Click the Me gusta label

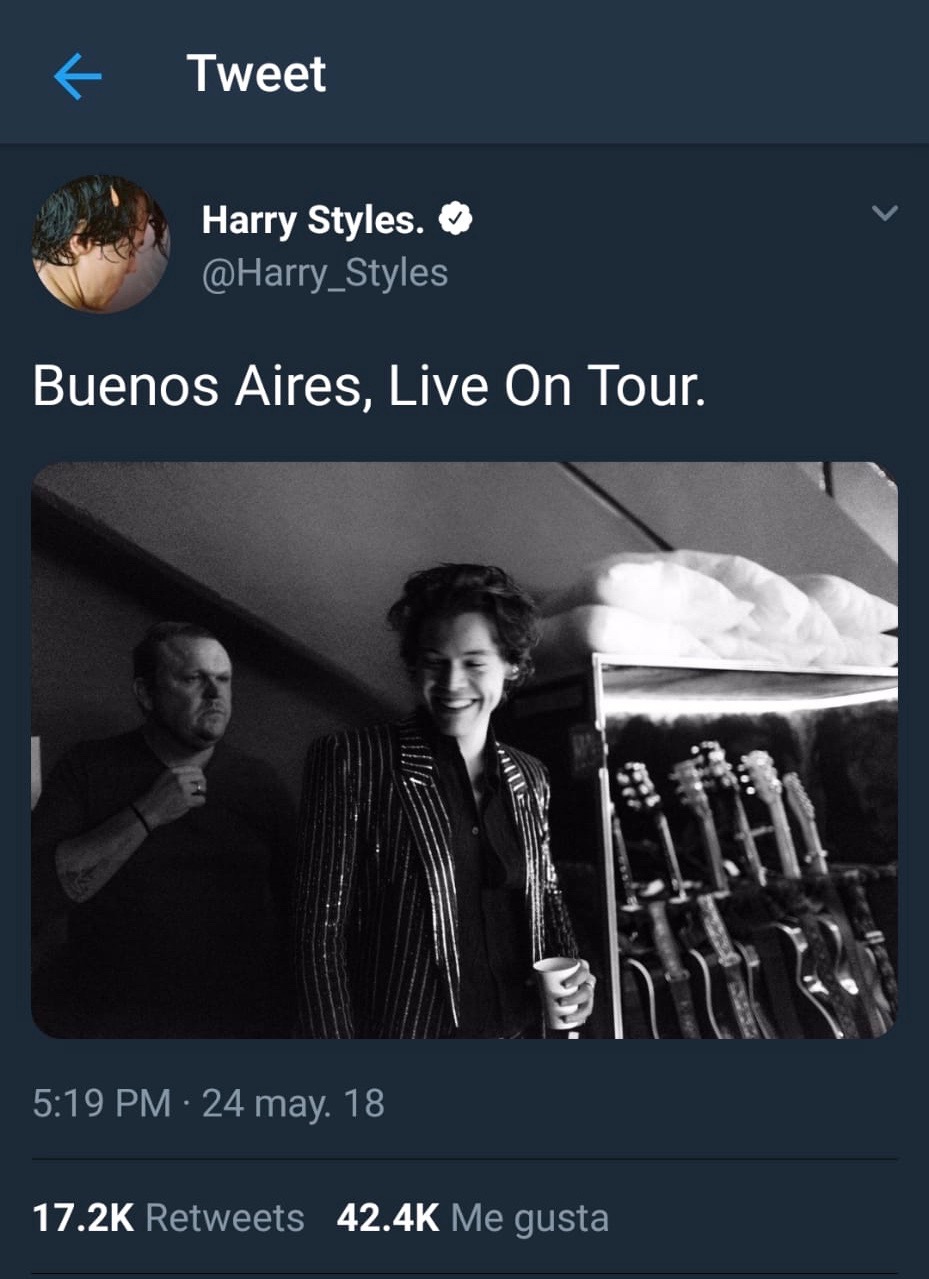(x=530, y=1219)
